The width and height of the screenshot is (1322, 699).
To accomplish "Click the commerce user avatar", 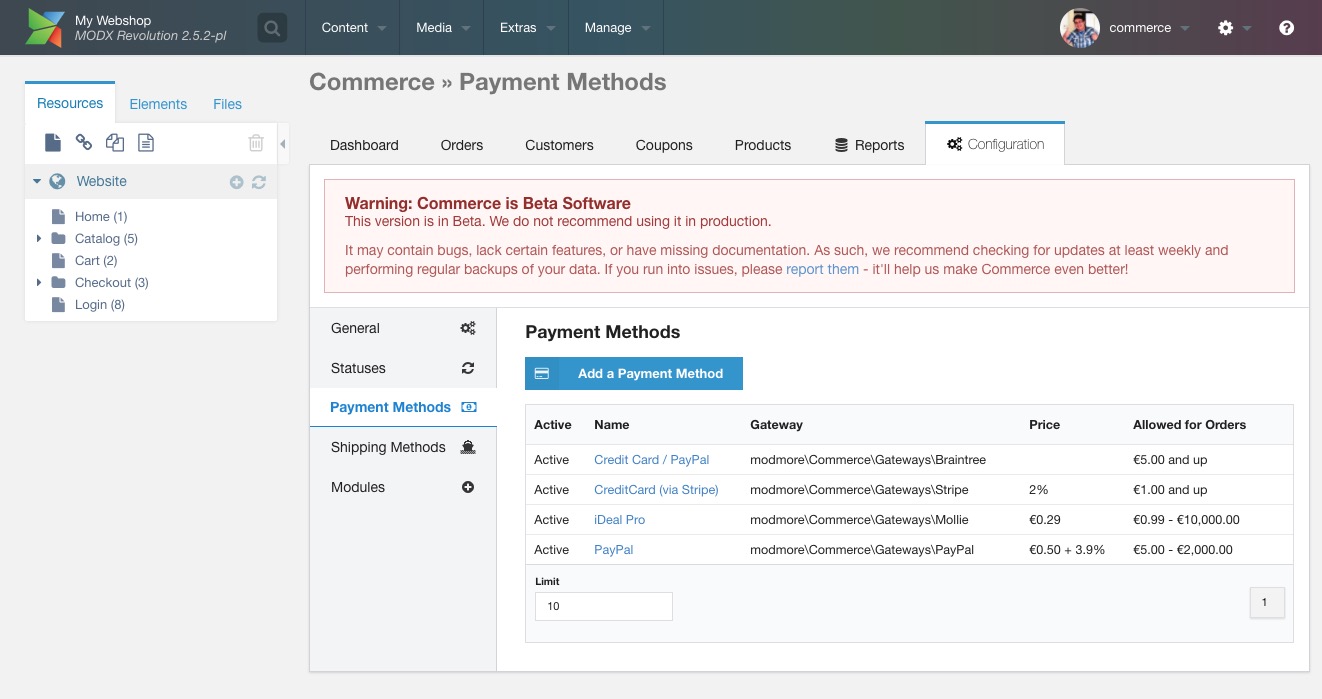I will 1080,28.
